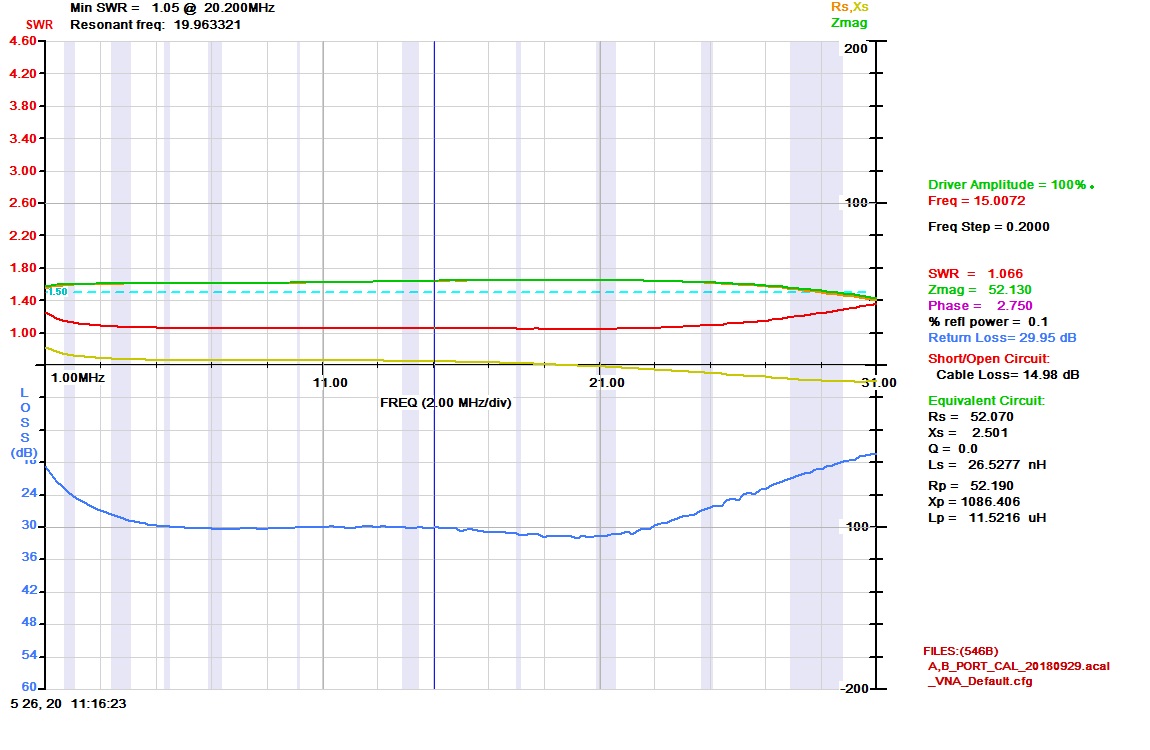Click the Short/Open Circuit heading

coord(989,359)
